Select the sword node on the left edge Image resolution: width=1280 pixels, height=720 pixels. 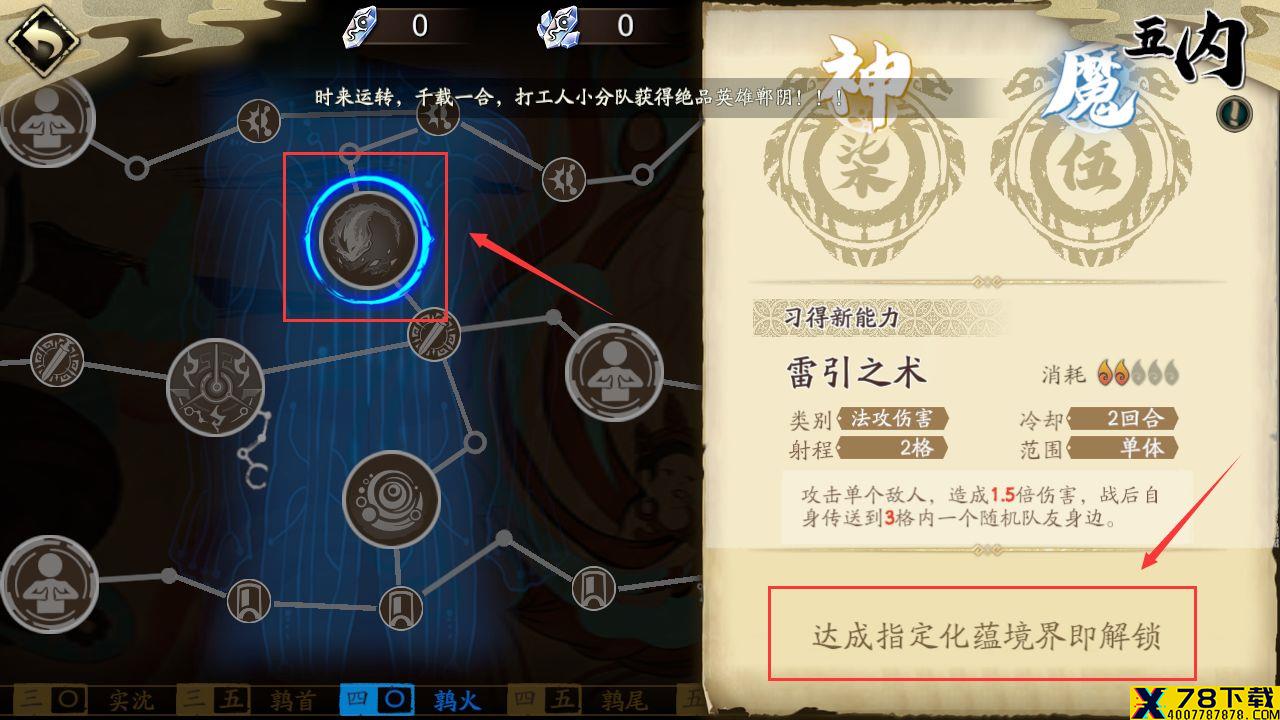point(55,360)
